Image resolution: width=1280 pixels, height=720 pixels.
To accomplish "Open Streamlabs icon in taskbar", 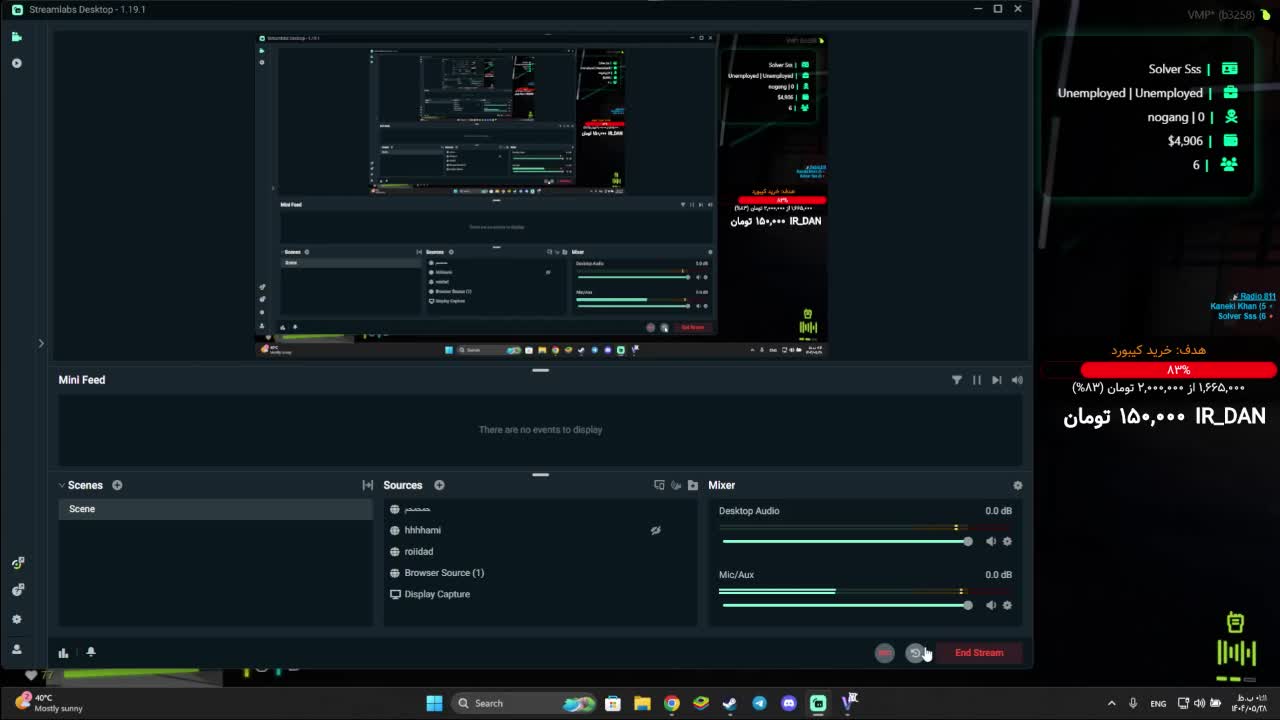I will [818, 703].
